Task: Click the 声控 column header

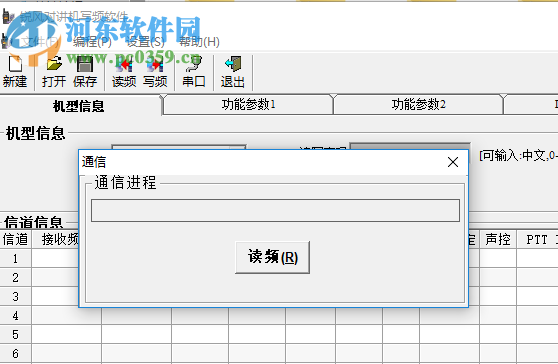Action: click(498, 239)
